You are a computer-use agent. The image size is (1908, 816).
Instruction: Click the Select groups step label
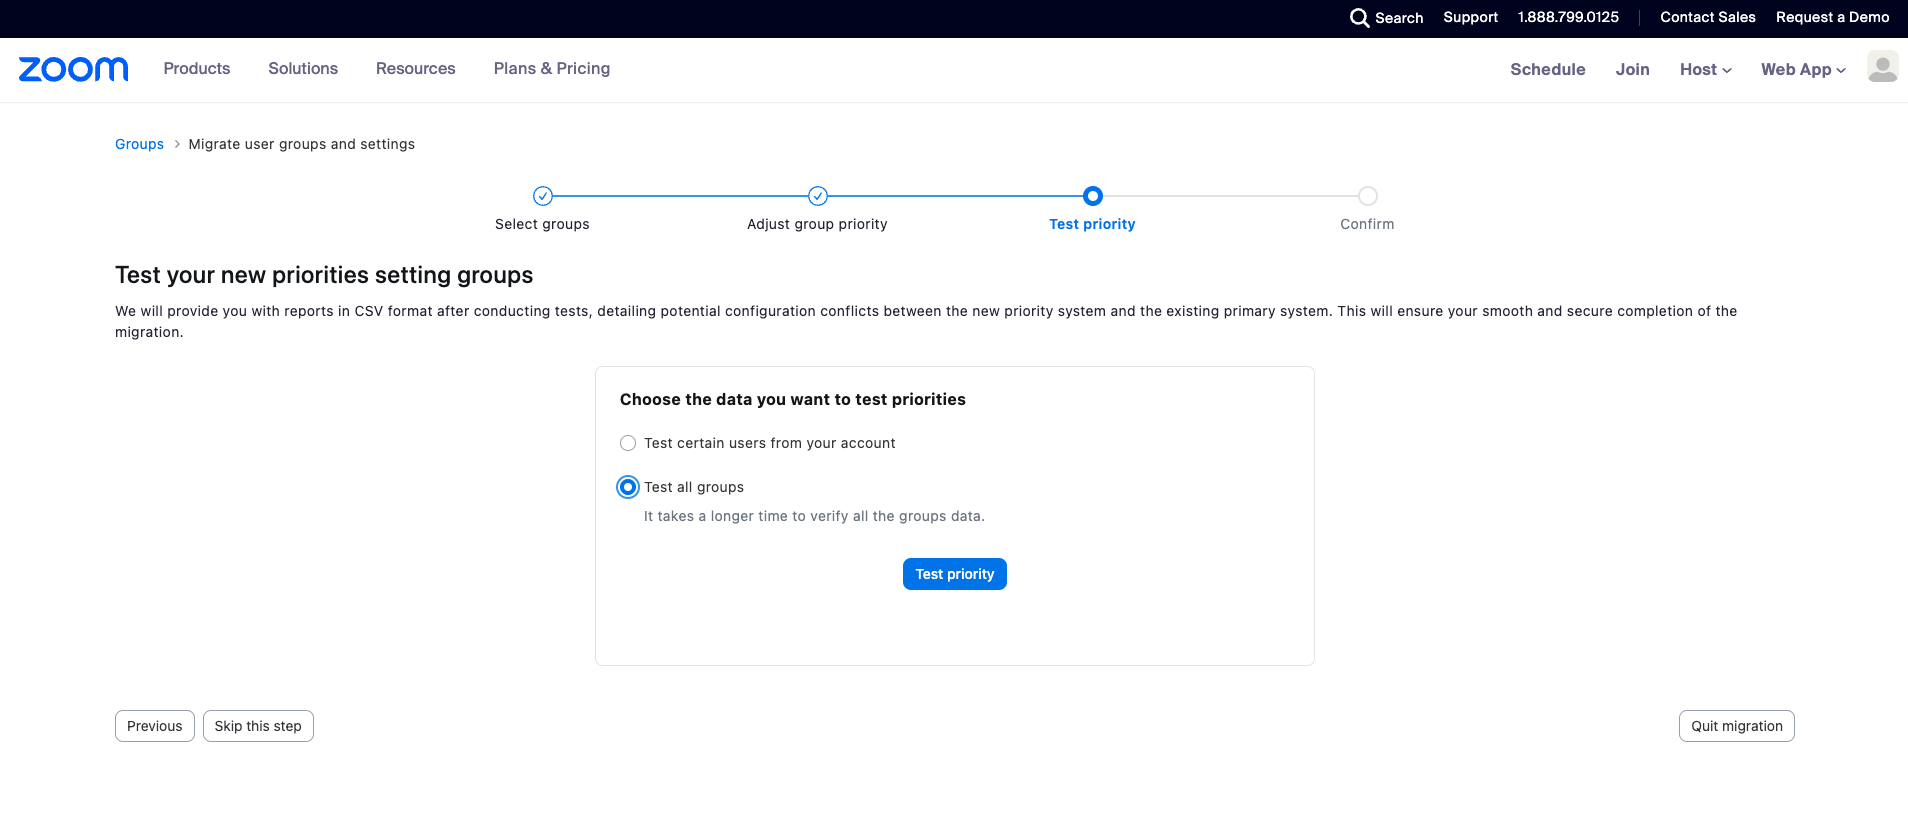pos(542,224)
